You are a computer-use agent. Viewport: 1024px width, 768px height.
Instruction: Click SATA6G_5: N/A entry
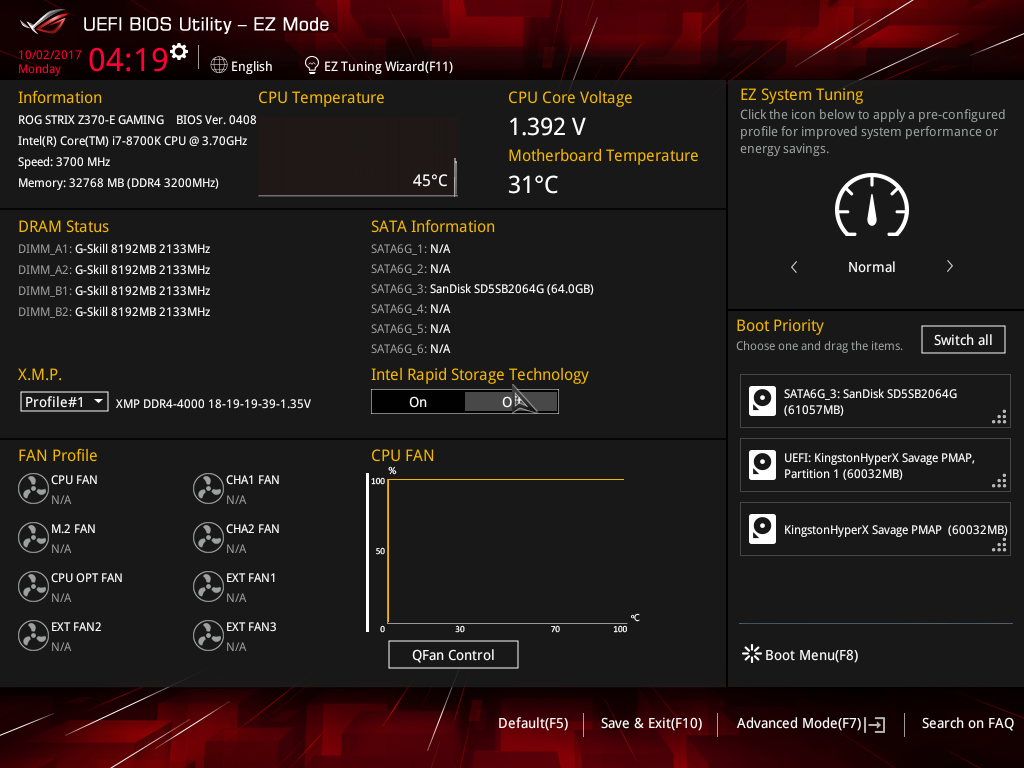[x=411, y=328]
